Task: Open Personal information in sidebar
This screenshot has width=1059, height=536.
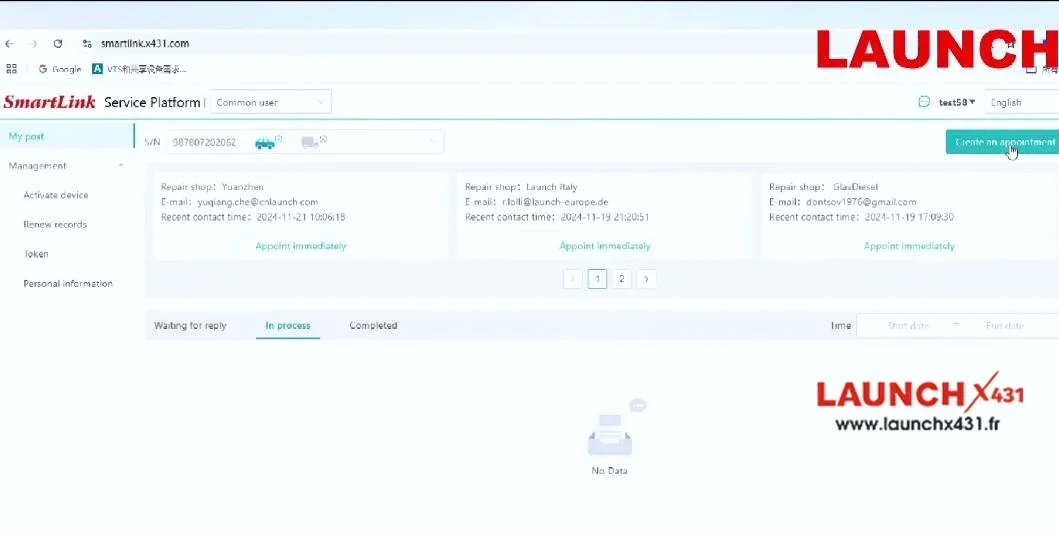Action: tap(68, 284)
